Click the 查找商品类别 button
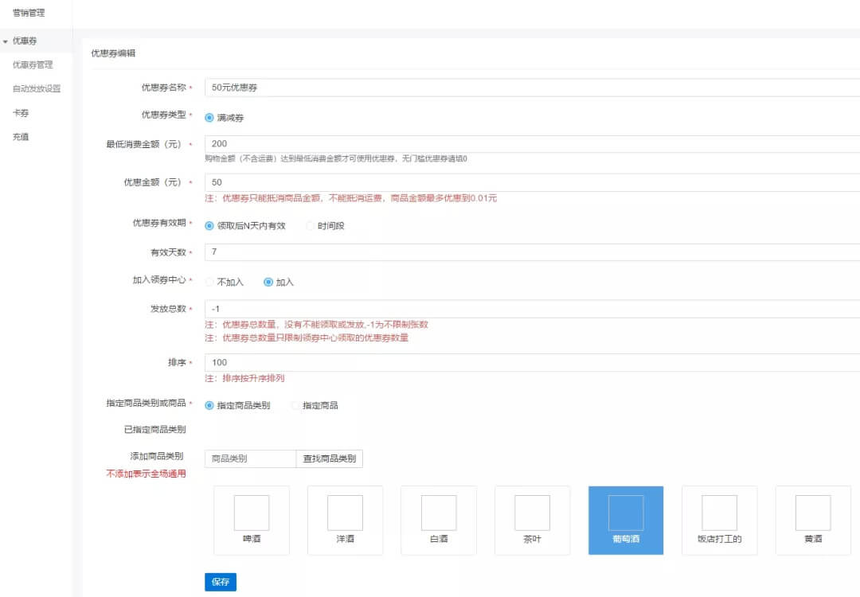 click(329, 459)
